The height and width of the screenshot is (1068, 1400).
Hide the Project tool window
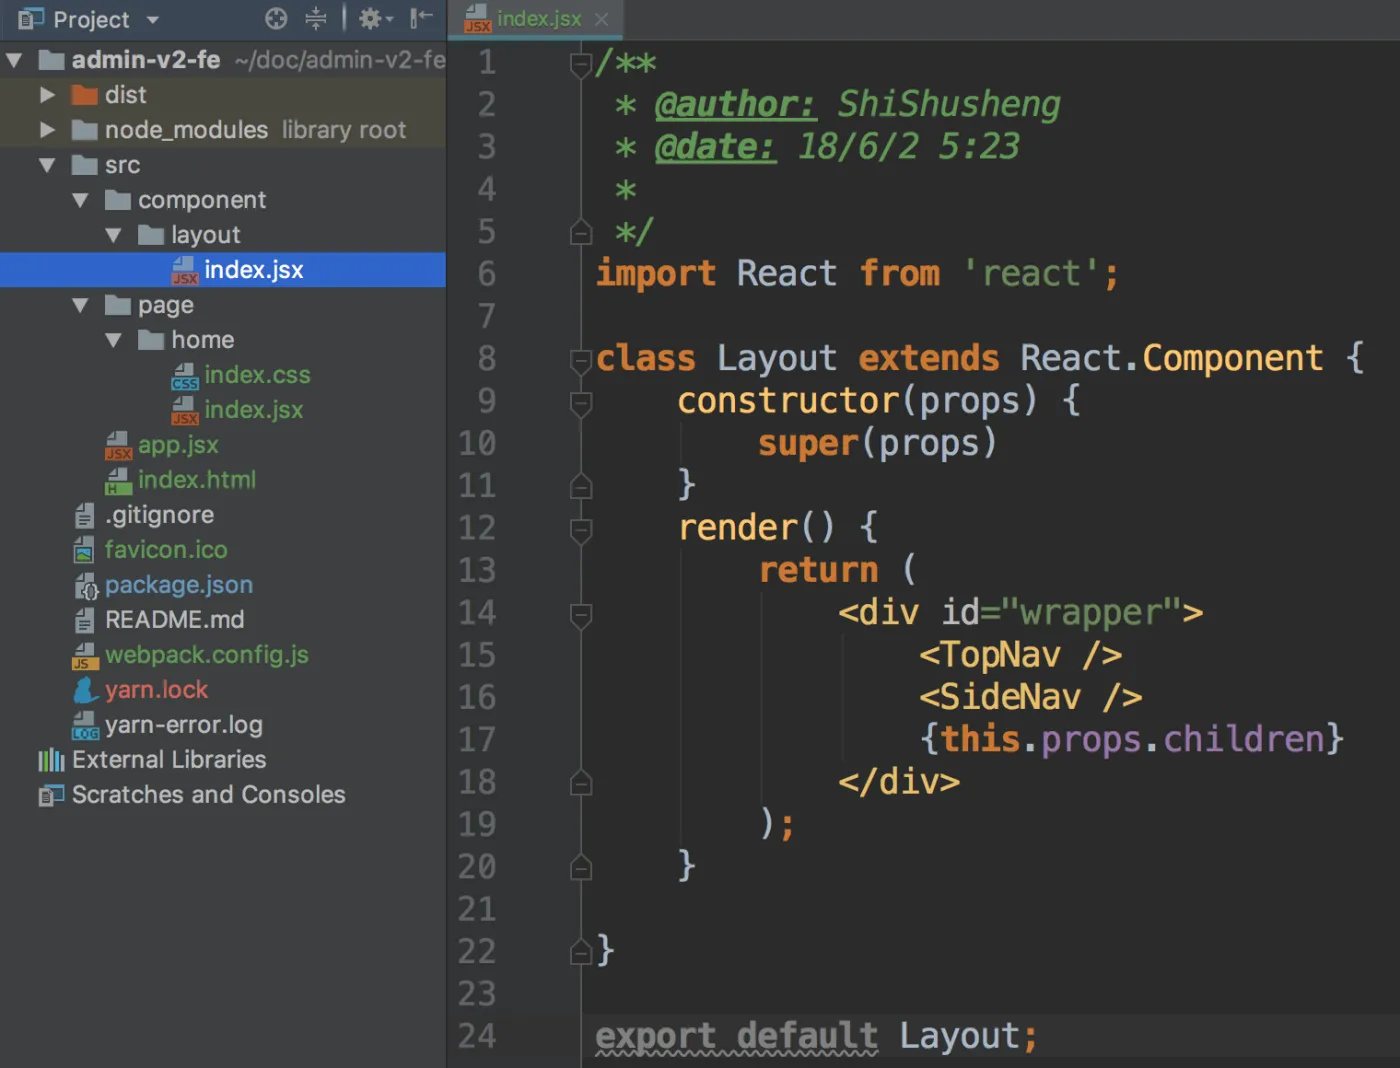(x=421, y=18)
